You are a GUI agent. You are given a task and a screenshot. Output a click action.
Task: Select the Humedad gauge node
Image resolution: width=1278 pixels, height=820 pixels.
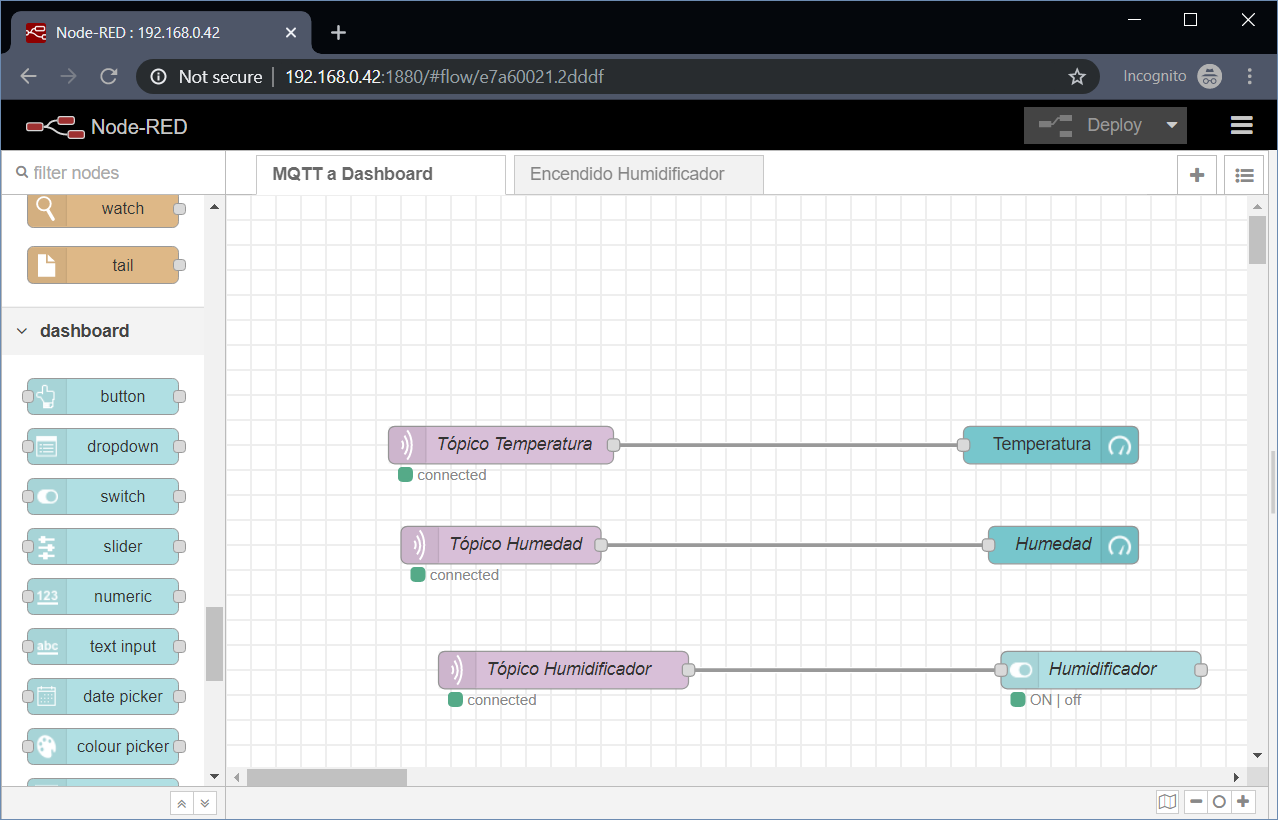tap(1063, 545)
